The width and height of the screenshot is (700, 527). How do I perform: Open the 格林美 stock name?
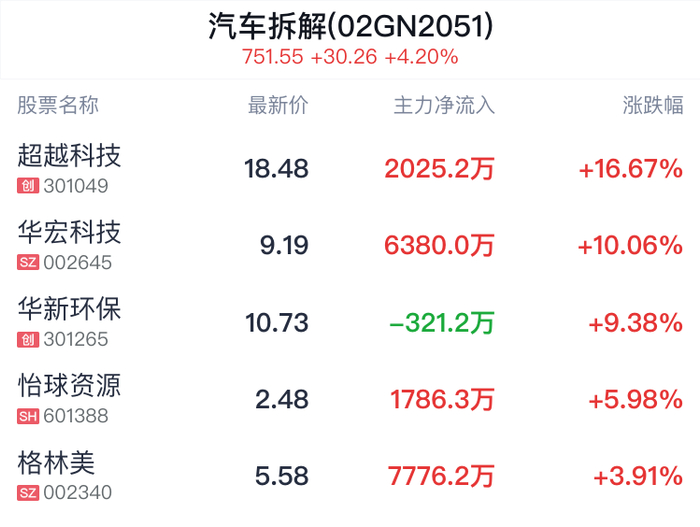[x=57, y=463]
